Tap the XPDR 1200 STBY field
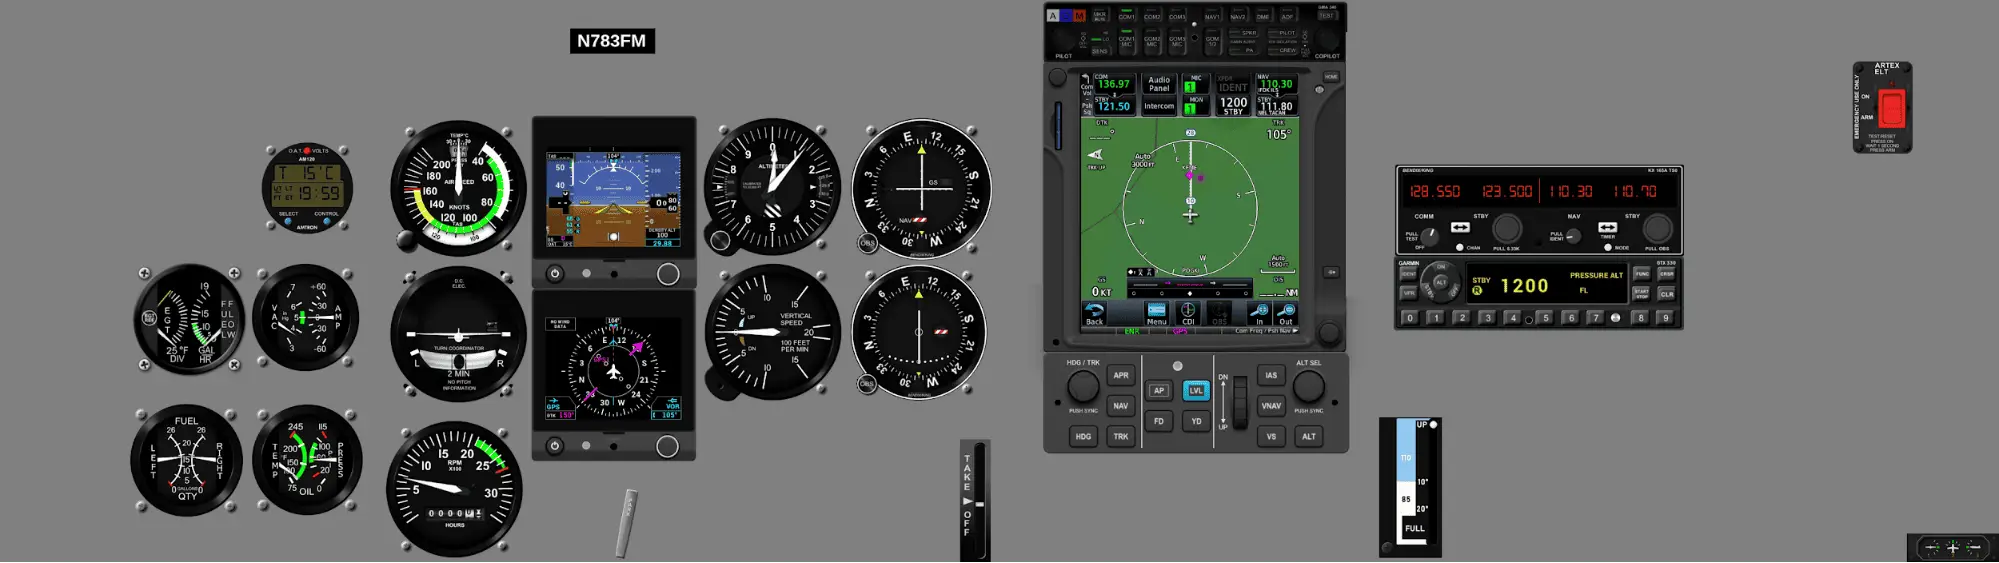 tap(1233, 105)
